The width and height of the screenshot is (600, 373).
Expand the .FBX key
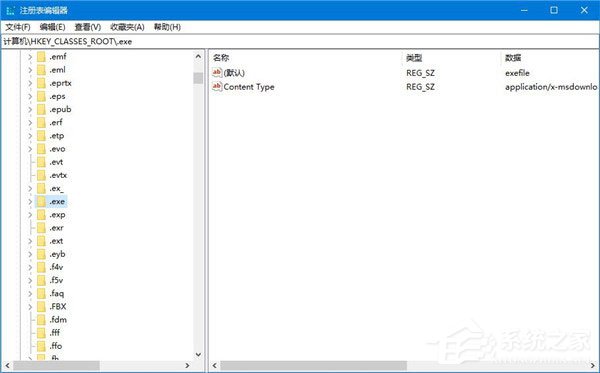[x=30, y=307]
